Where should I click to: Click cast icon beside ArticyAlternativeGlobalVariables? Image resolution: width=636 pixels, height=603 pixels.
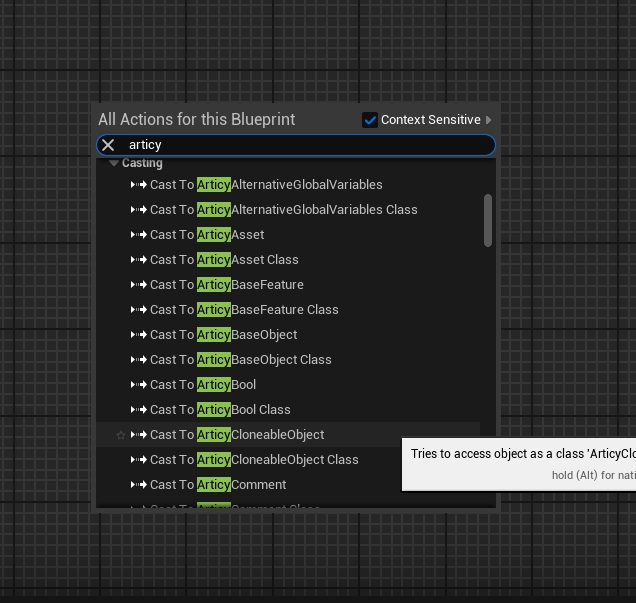pos(139,185)
